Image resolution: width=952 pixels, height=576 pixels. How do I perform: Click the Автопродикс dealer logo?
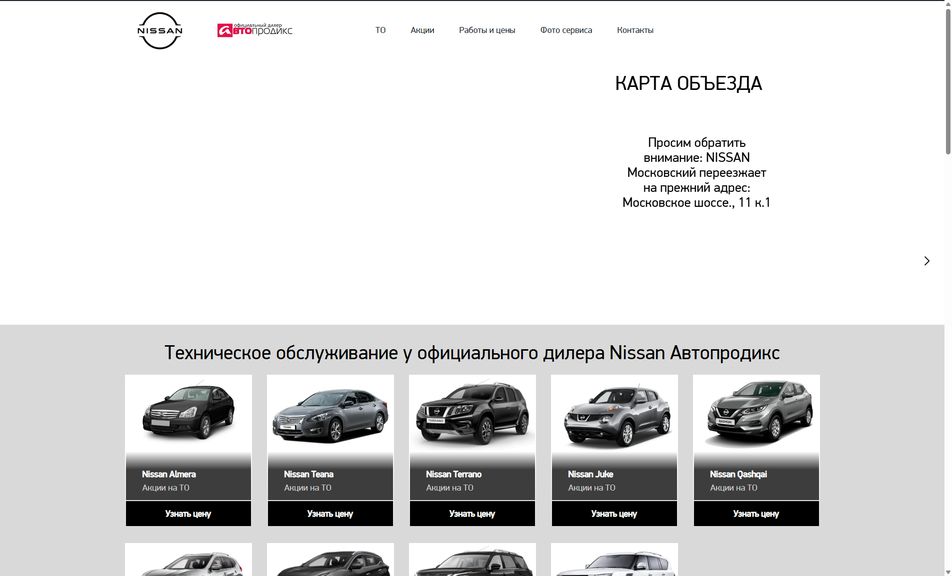tap(254, 30)
